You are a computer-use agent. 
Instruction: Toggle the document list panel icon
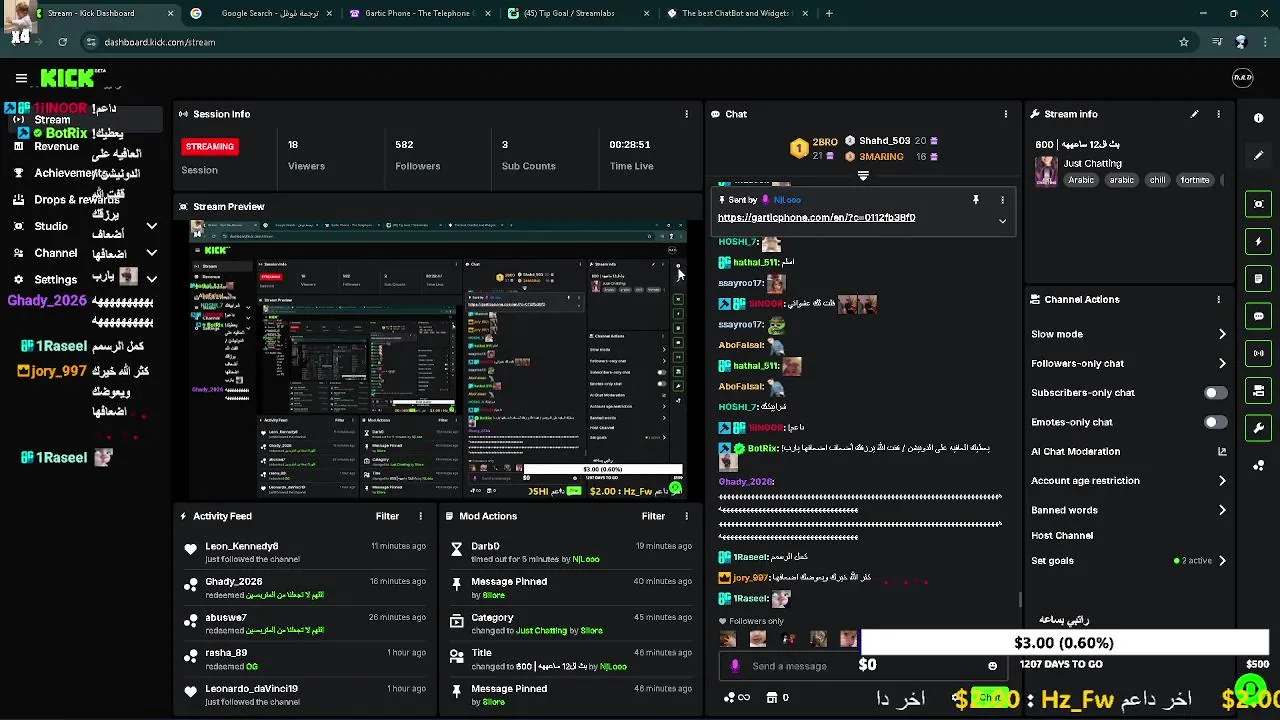[1259, 279]
